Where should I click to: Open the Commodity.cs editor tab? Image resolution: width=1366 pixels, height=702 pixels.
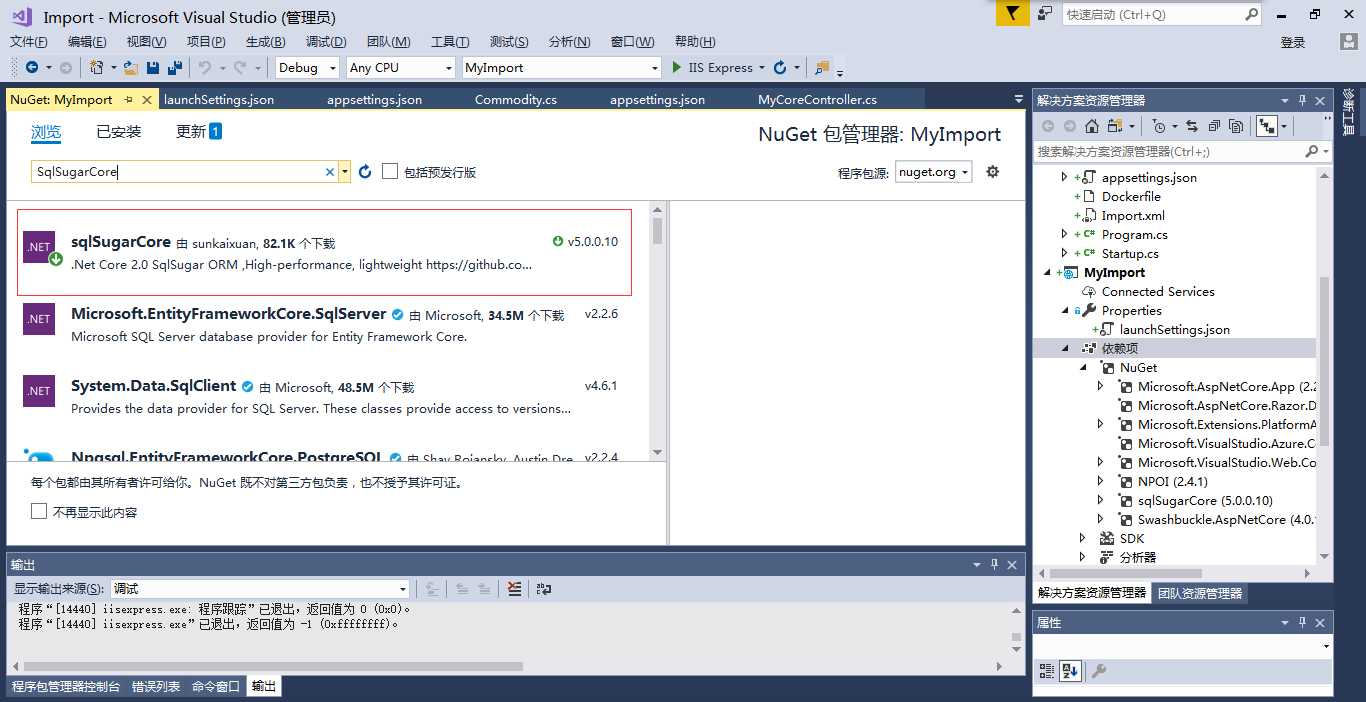coord(516,100)
